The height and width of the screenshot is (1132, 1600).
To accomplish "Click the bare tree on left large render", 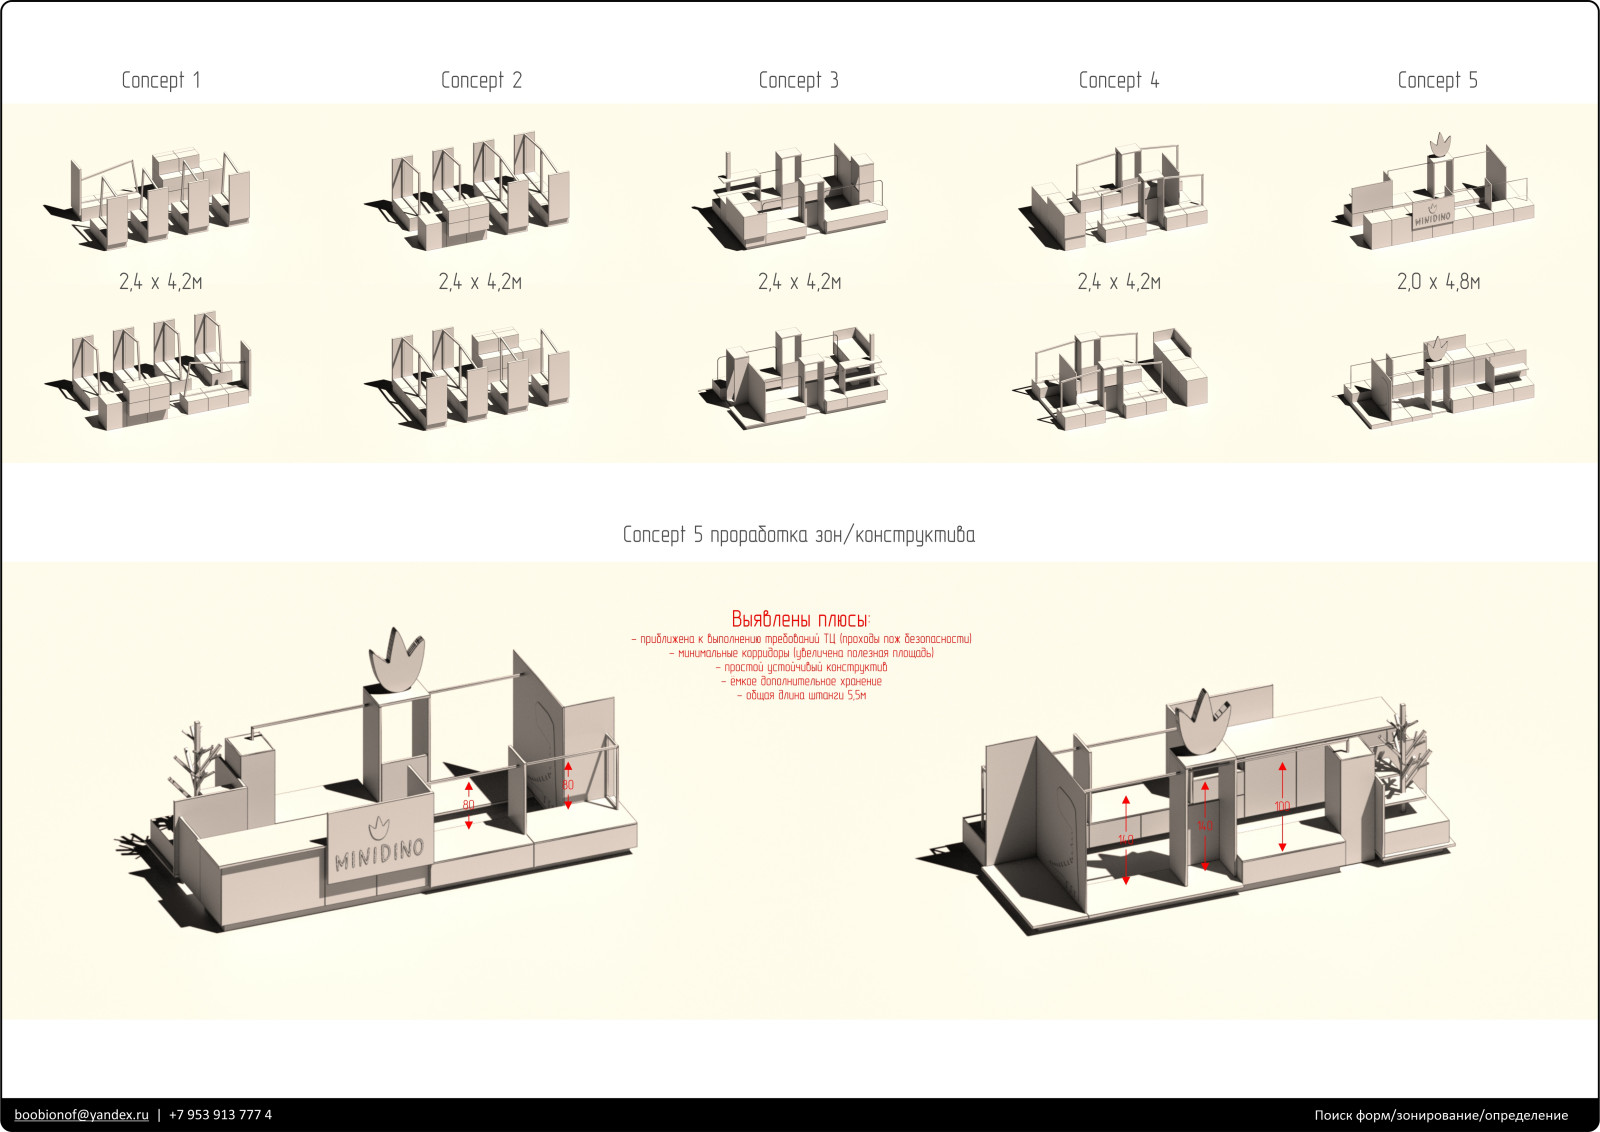I will coord(199,757).
